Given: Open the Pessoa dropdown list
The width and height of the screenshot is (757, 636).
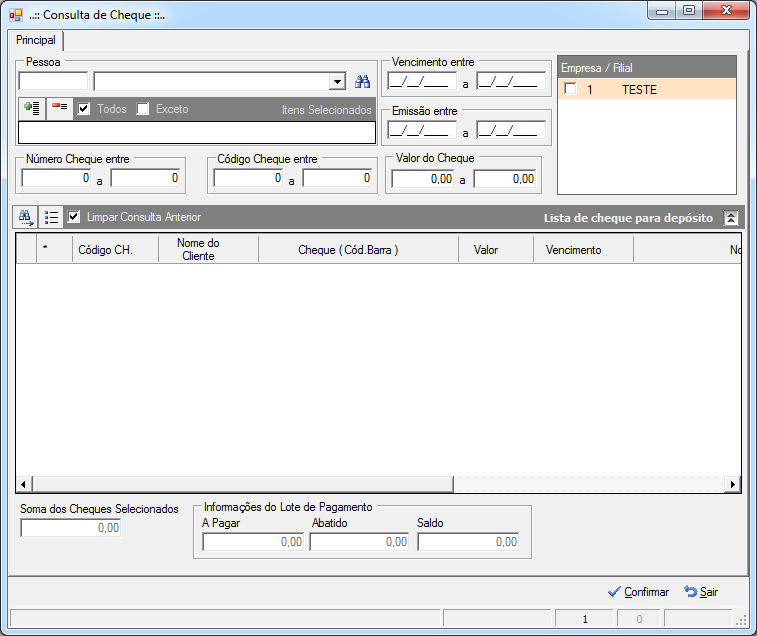Looking at the screenshot, I should click(337, 81).
